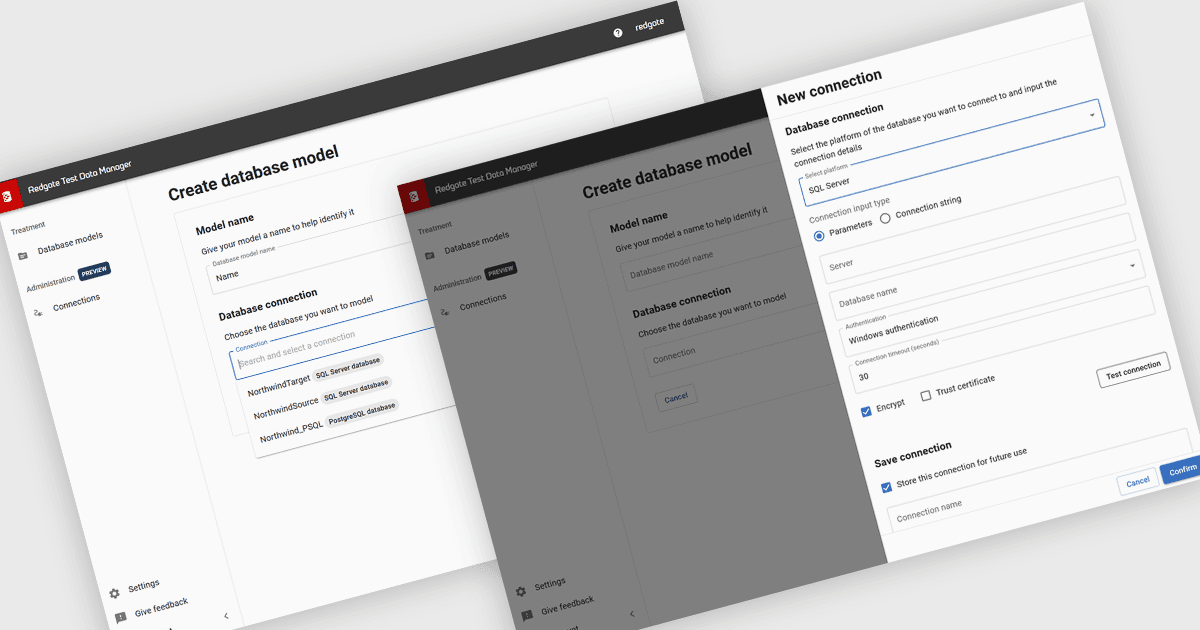Viewport: 1200px width, 630px height.
Task: Collapse the dimmed front window sidebar chevron
Action: [x=631, y=613]
